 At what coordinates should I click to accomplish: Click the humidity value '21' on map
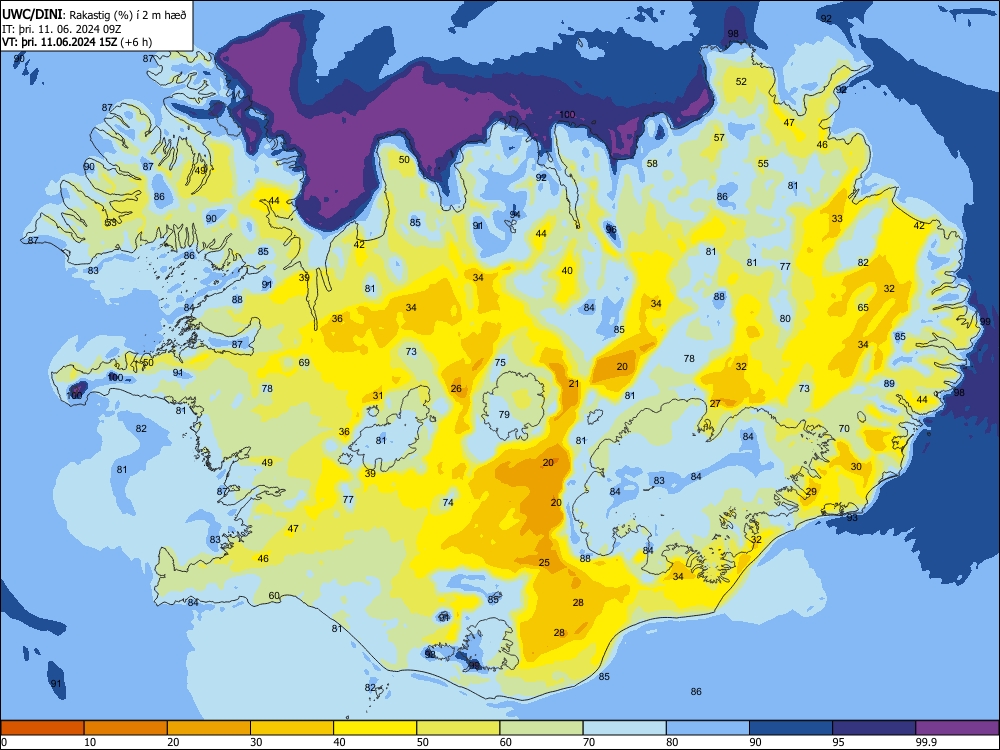pyautogui.click(x=574, y=384)
